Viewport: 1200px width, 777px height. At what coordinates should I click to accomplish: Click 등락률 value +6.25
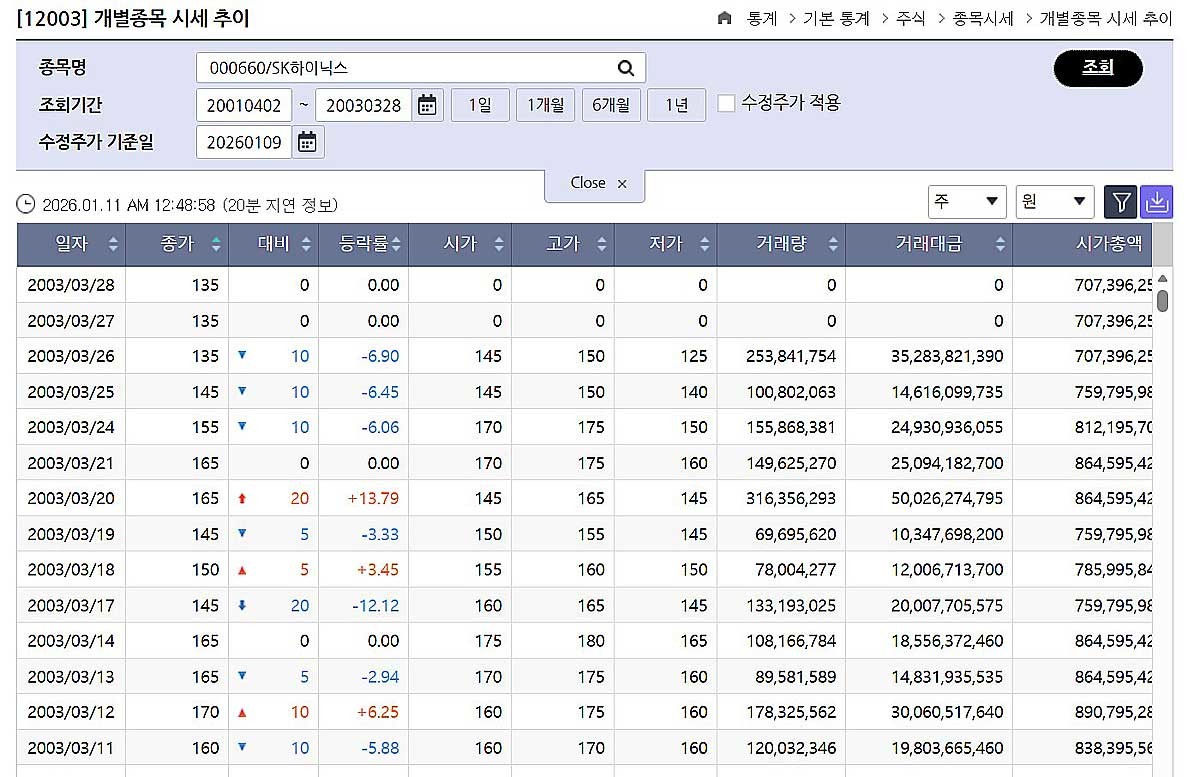(378, 712)
